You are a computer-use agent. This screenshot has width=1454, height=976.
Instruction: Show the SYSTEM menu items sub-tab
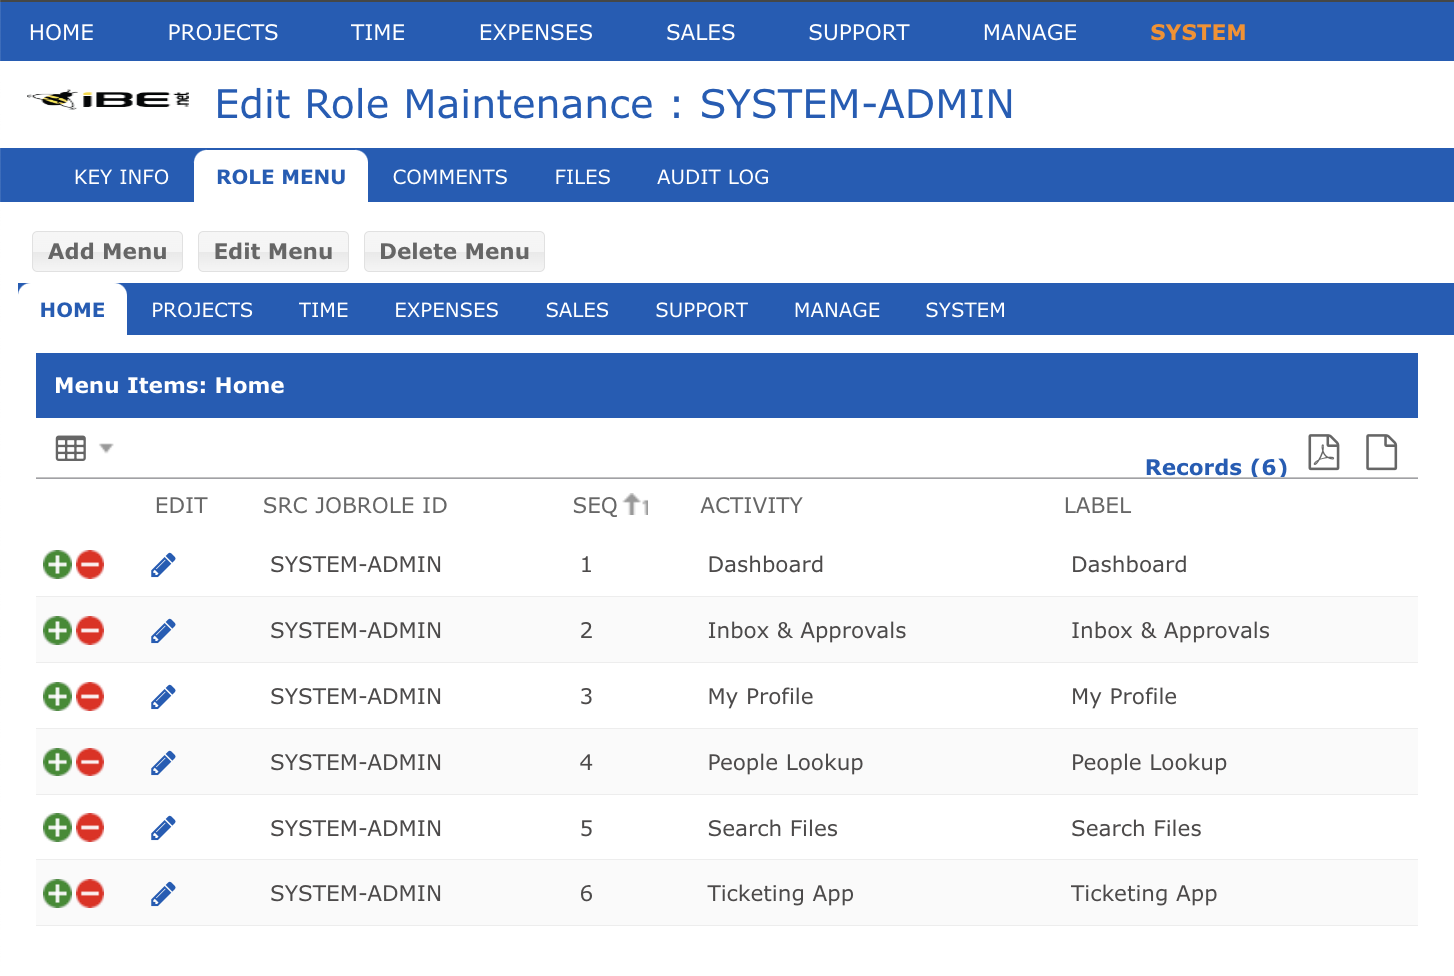[965, 310]
